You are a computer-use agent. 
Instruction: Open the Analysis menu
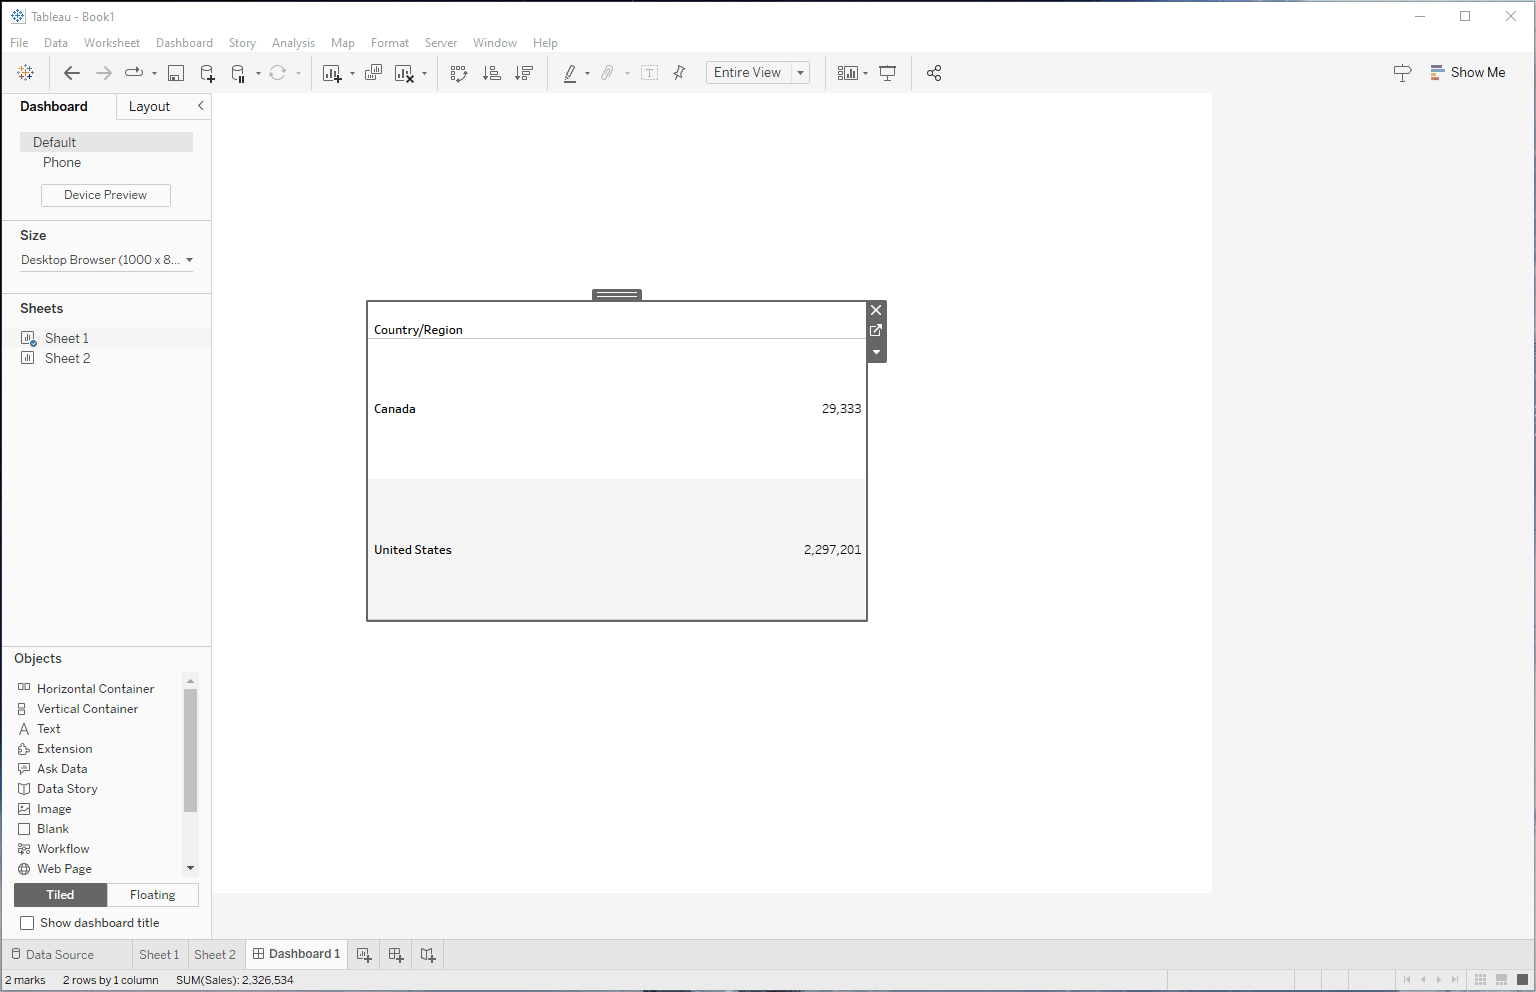[x=293, y=43]
